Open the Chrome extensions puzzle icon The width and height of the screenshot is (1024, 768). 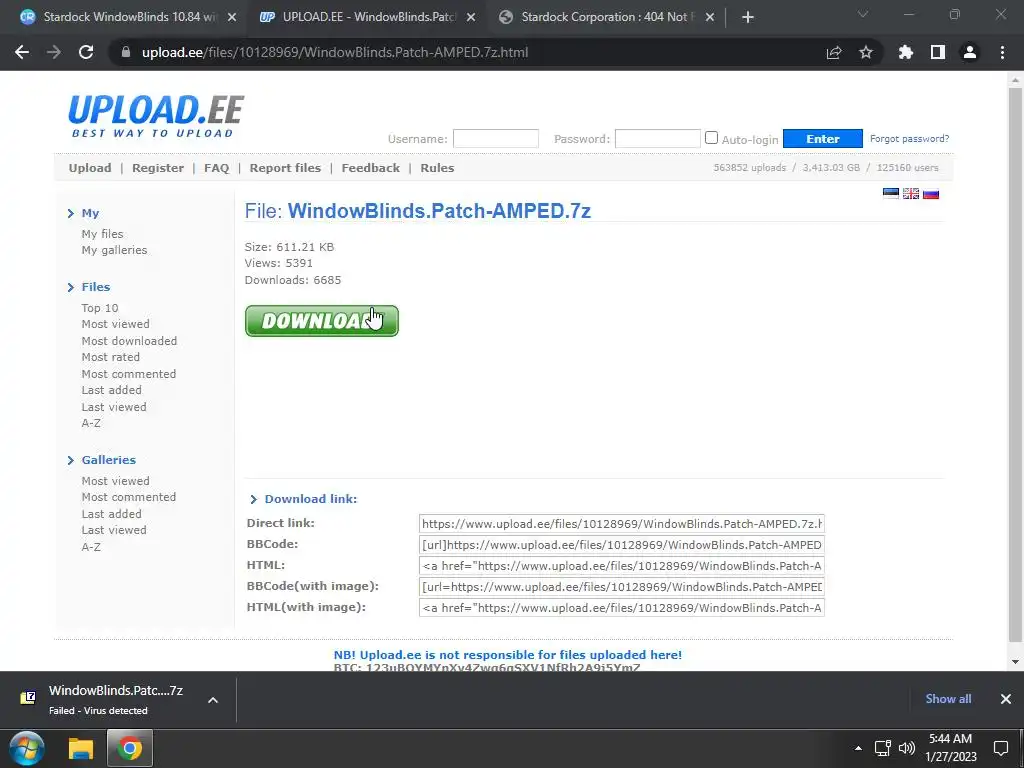tap(906, 52)
